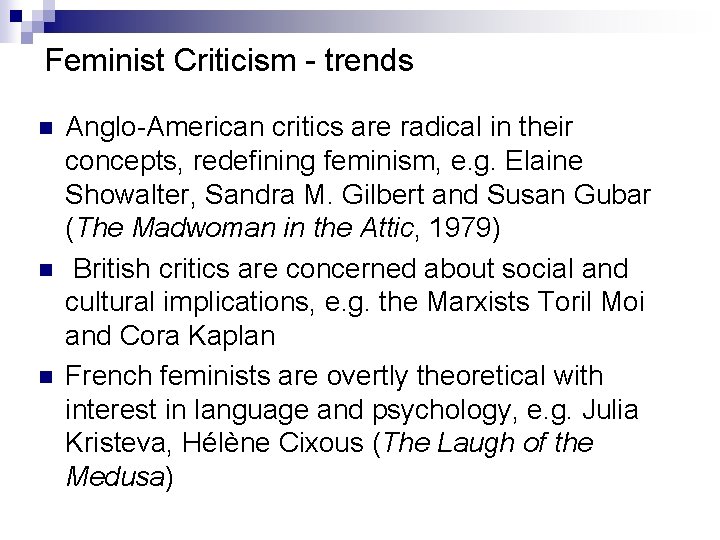Click the name Julia at the line end
720x540 pixels.
[610, 410]
